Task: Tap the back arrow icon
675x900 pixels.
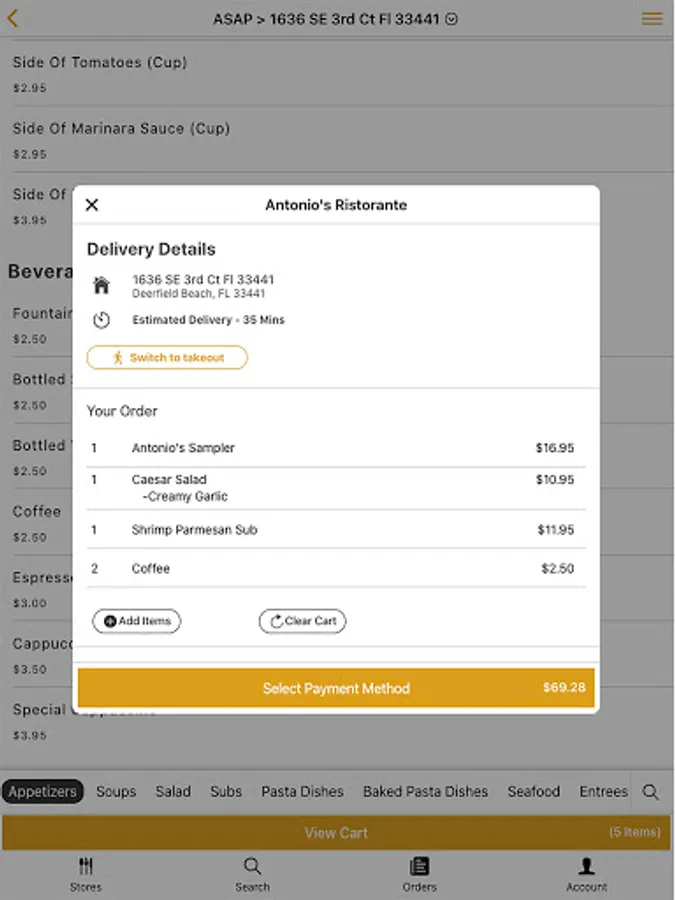Action: pos(13,19)
